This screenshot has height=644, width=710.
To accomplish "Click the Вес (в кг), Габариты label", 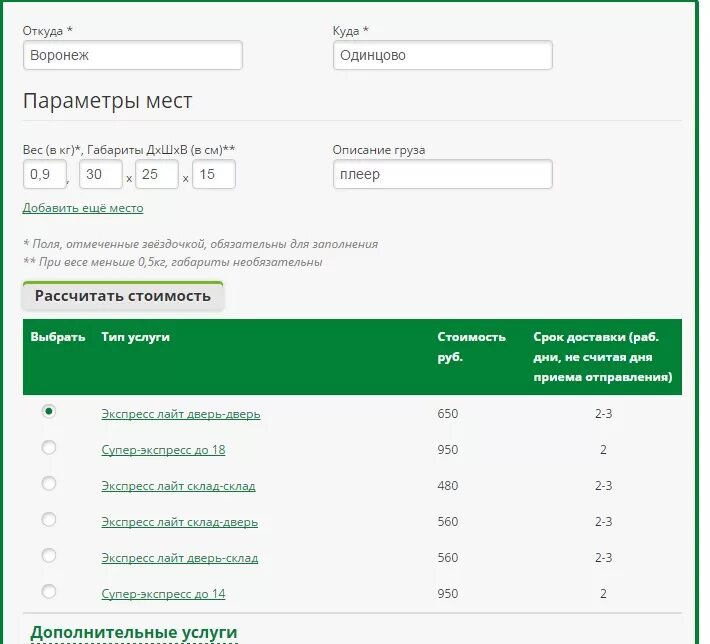I will point(129,150).
